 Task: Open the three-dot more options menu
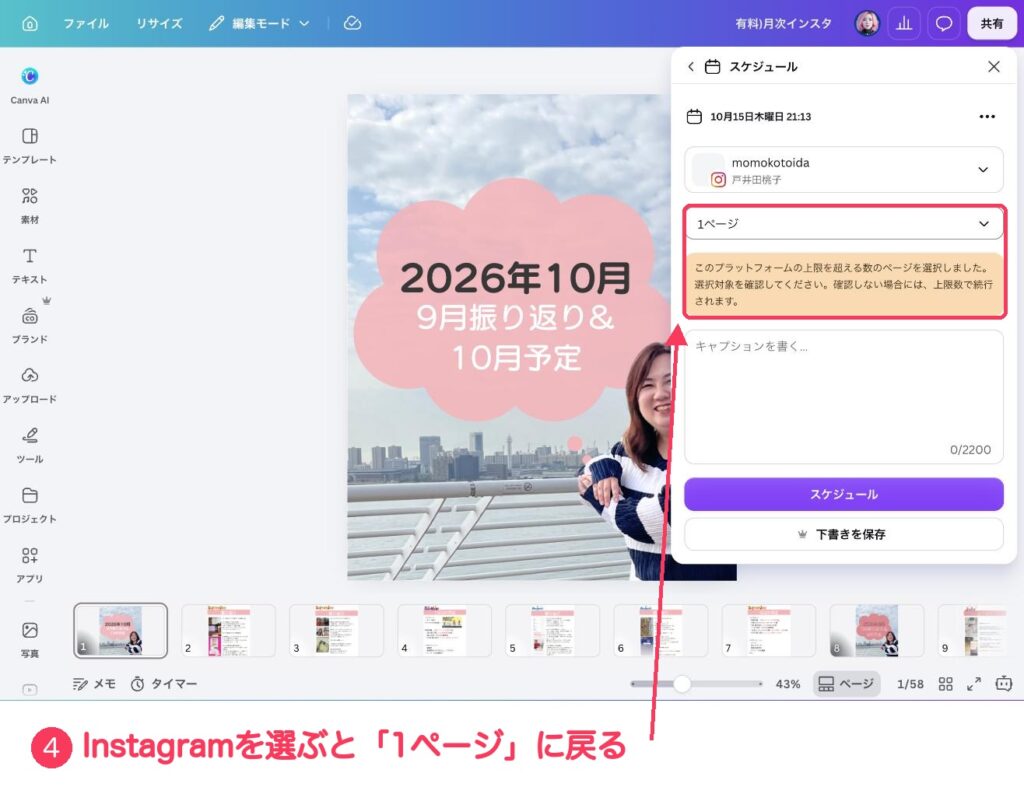[987, 116]
